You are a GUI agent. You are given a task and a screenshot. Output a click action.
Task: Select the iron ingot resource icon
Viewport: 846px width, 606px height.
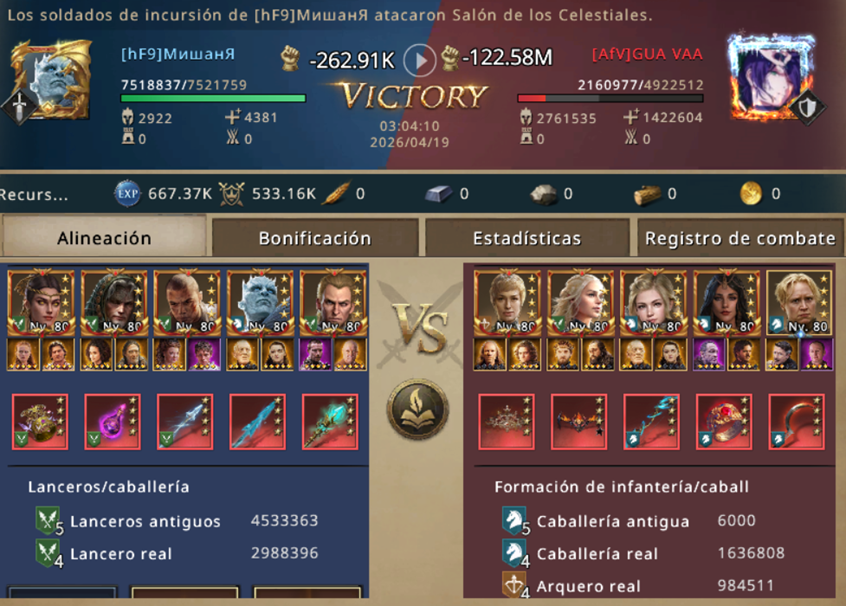tap(439, 194)
